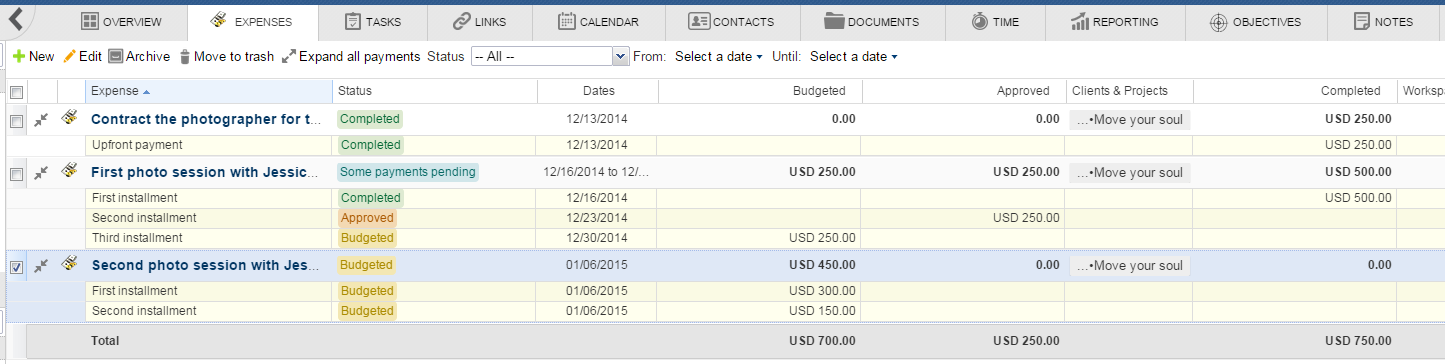Click the total USD 750.00 completed
This screenshot has width=1445, height=364.
point(1357,341)
